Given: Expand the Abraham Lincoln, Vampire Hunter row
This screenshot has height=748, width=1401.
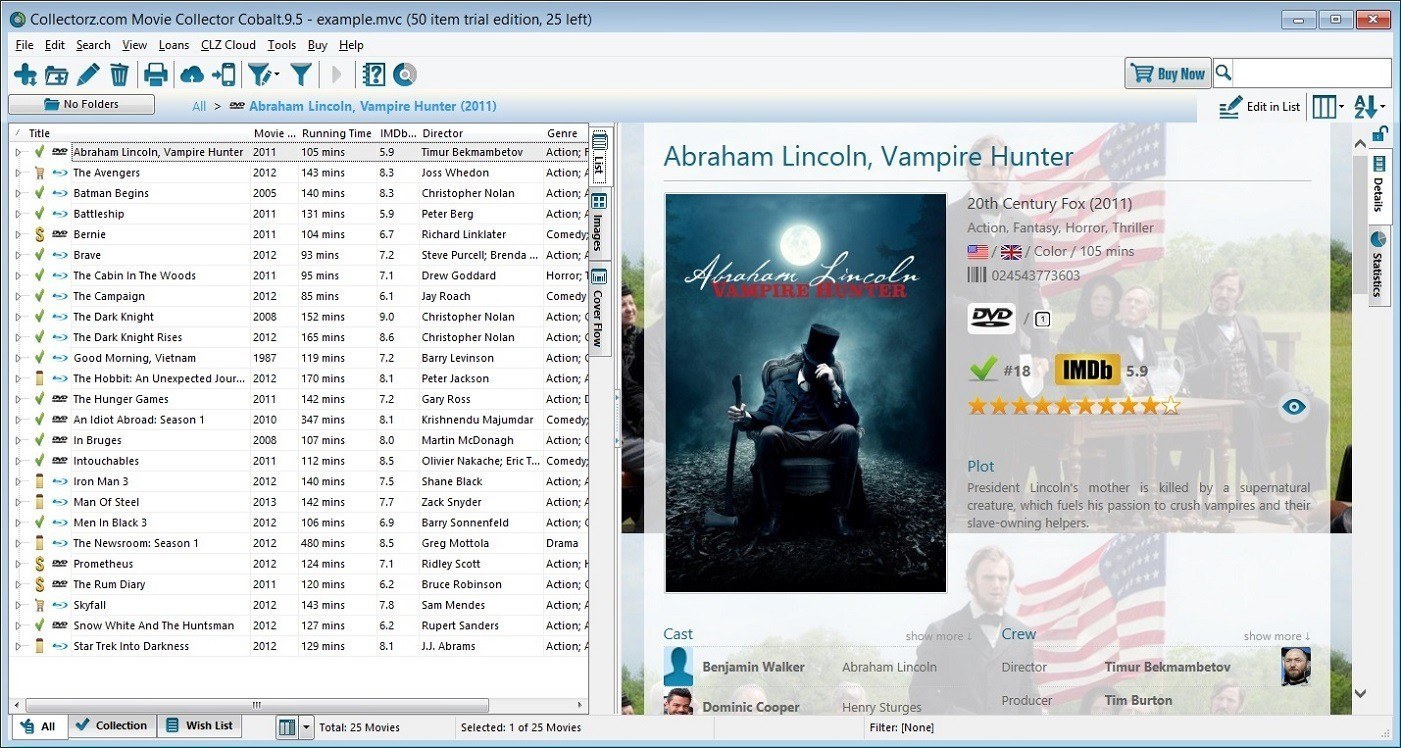Looking at the screenshot, I should (18, 151).
